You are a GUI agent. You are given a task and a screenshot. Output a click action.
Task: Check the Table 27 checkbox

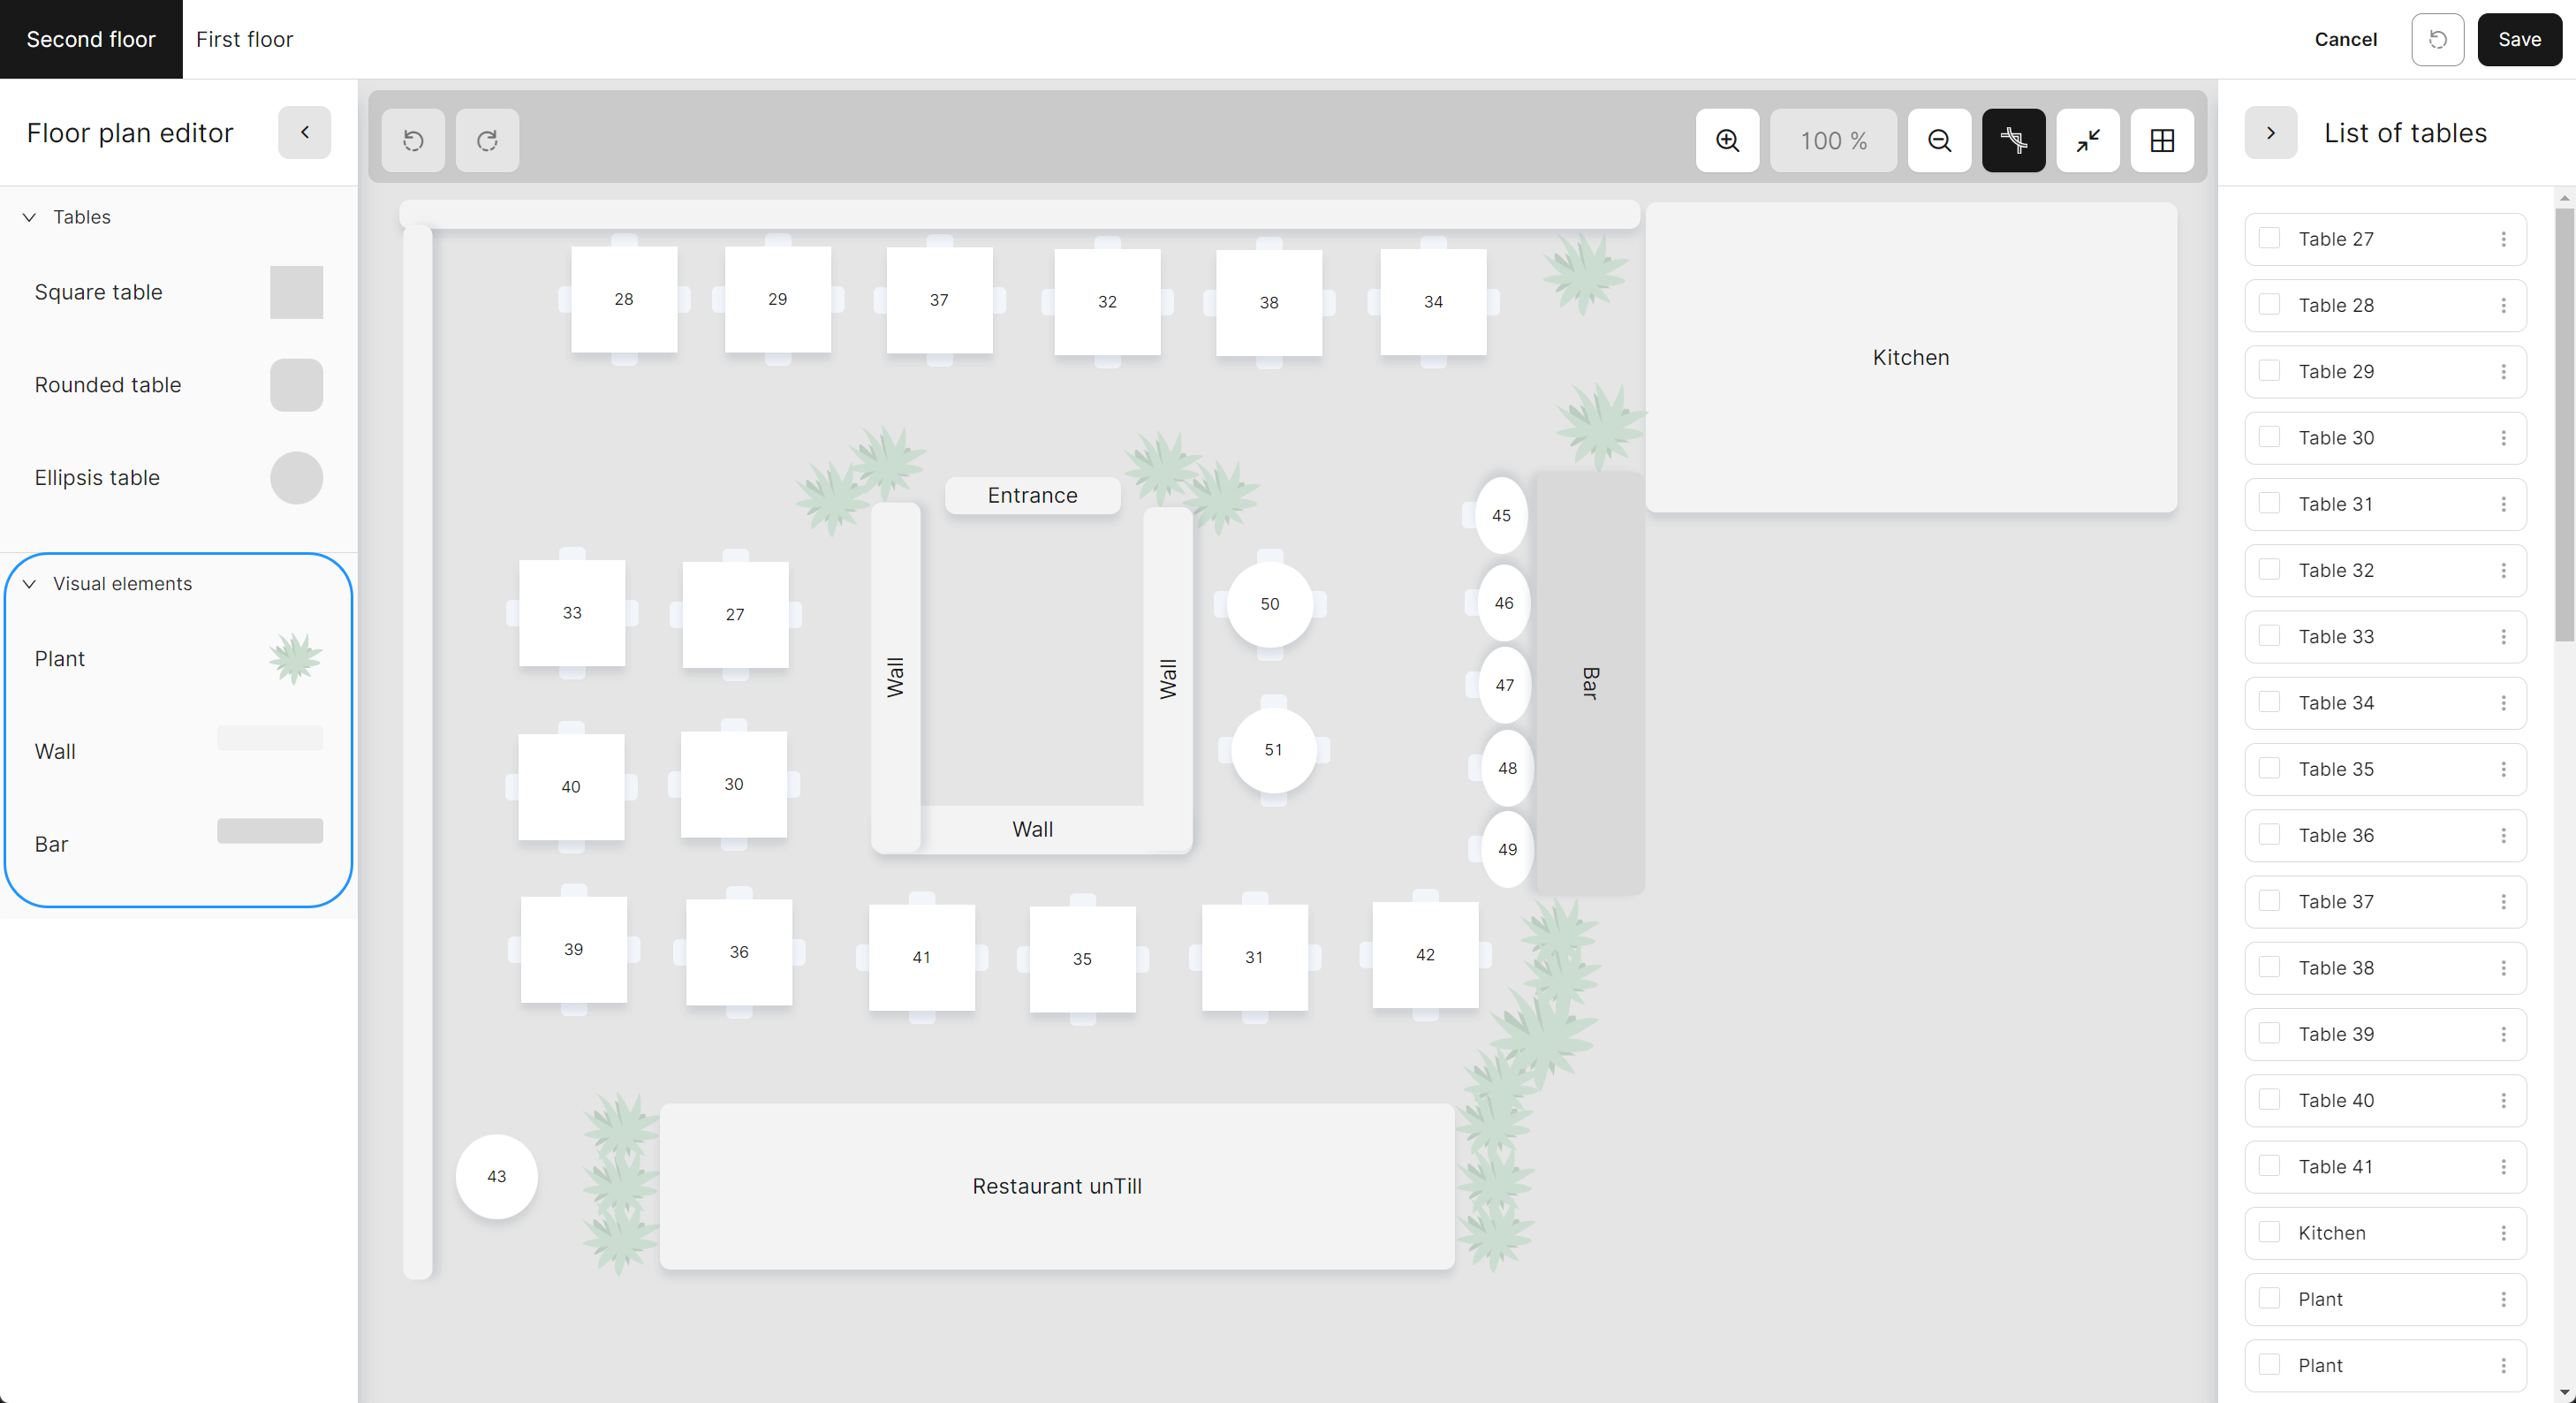click(2269, 238)
